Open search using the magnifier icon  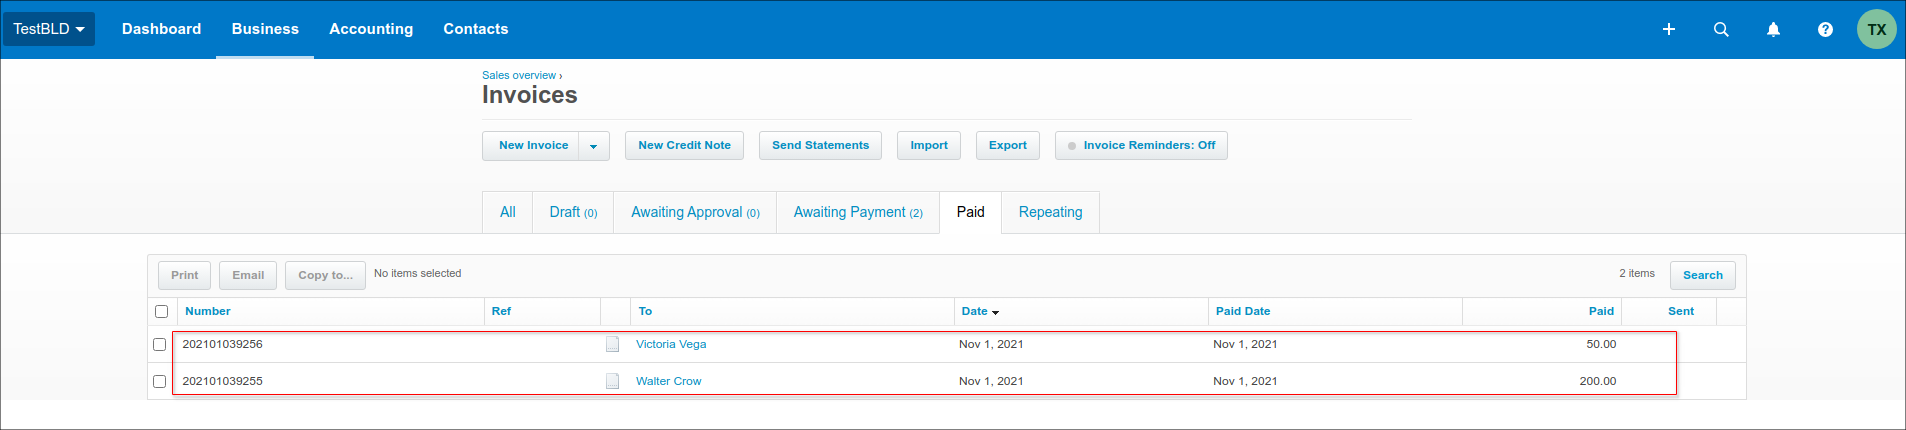(1720, 29)
